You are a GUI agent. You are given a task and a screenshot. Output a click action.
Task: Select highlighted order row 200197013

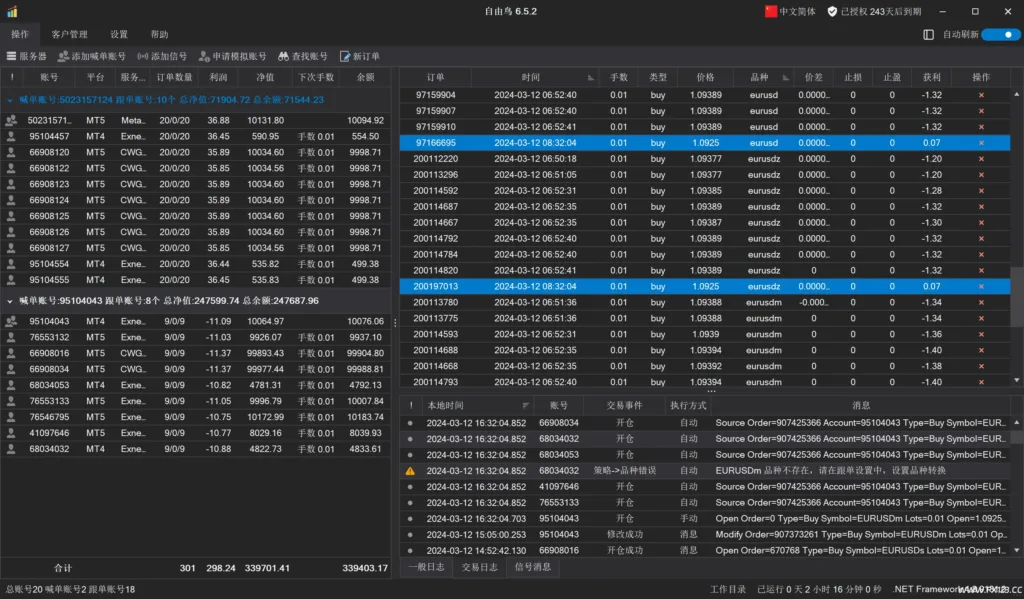[705, 286]
